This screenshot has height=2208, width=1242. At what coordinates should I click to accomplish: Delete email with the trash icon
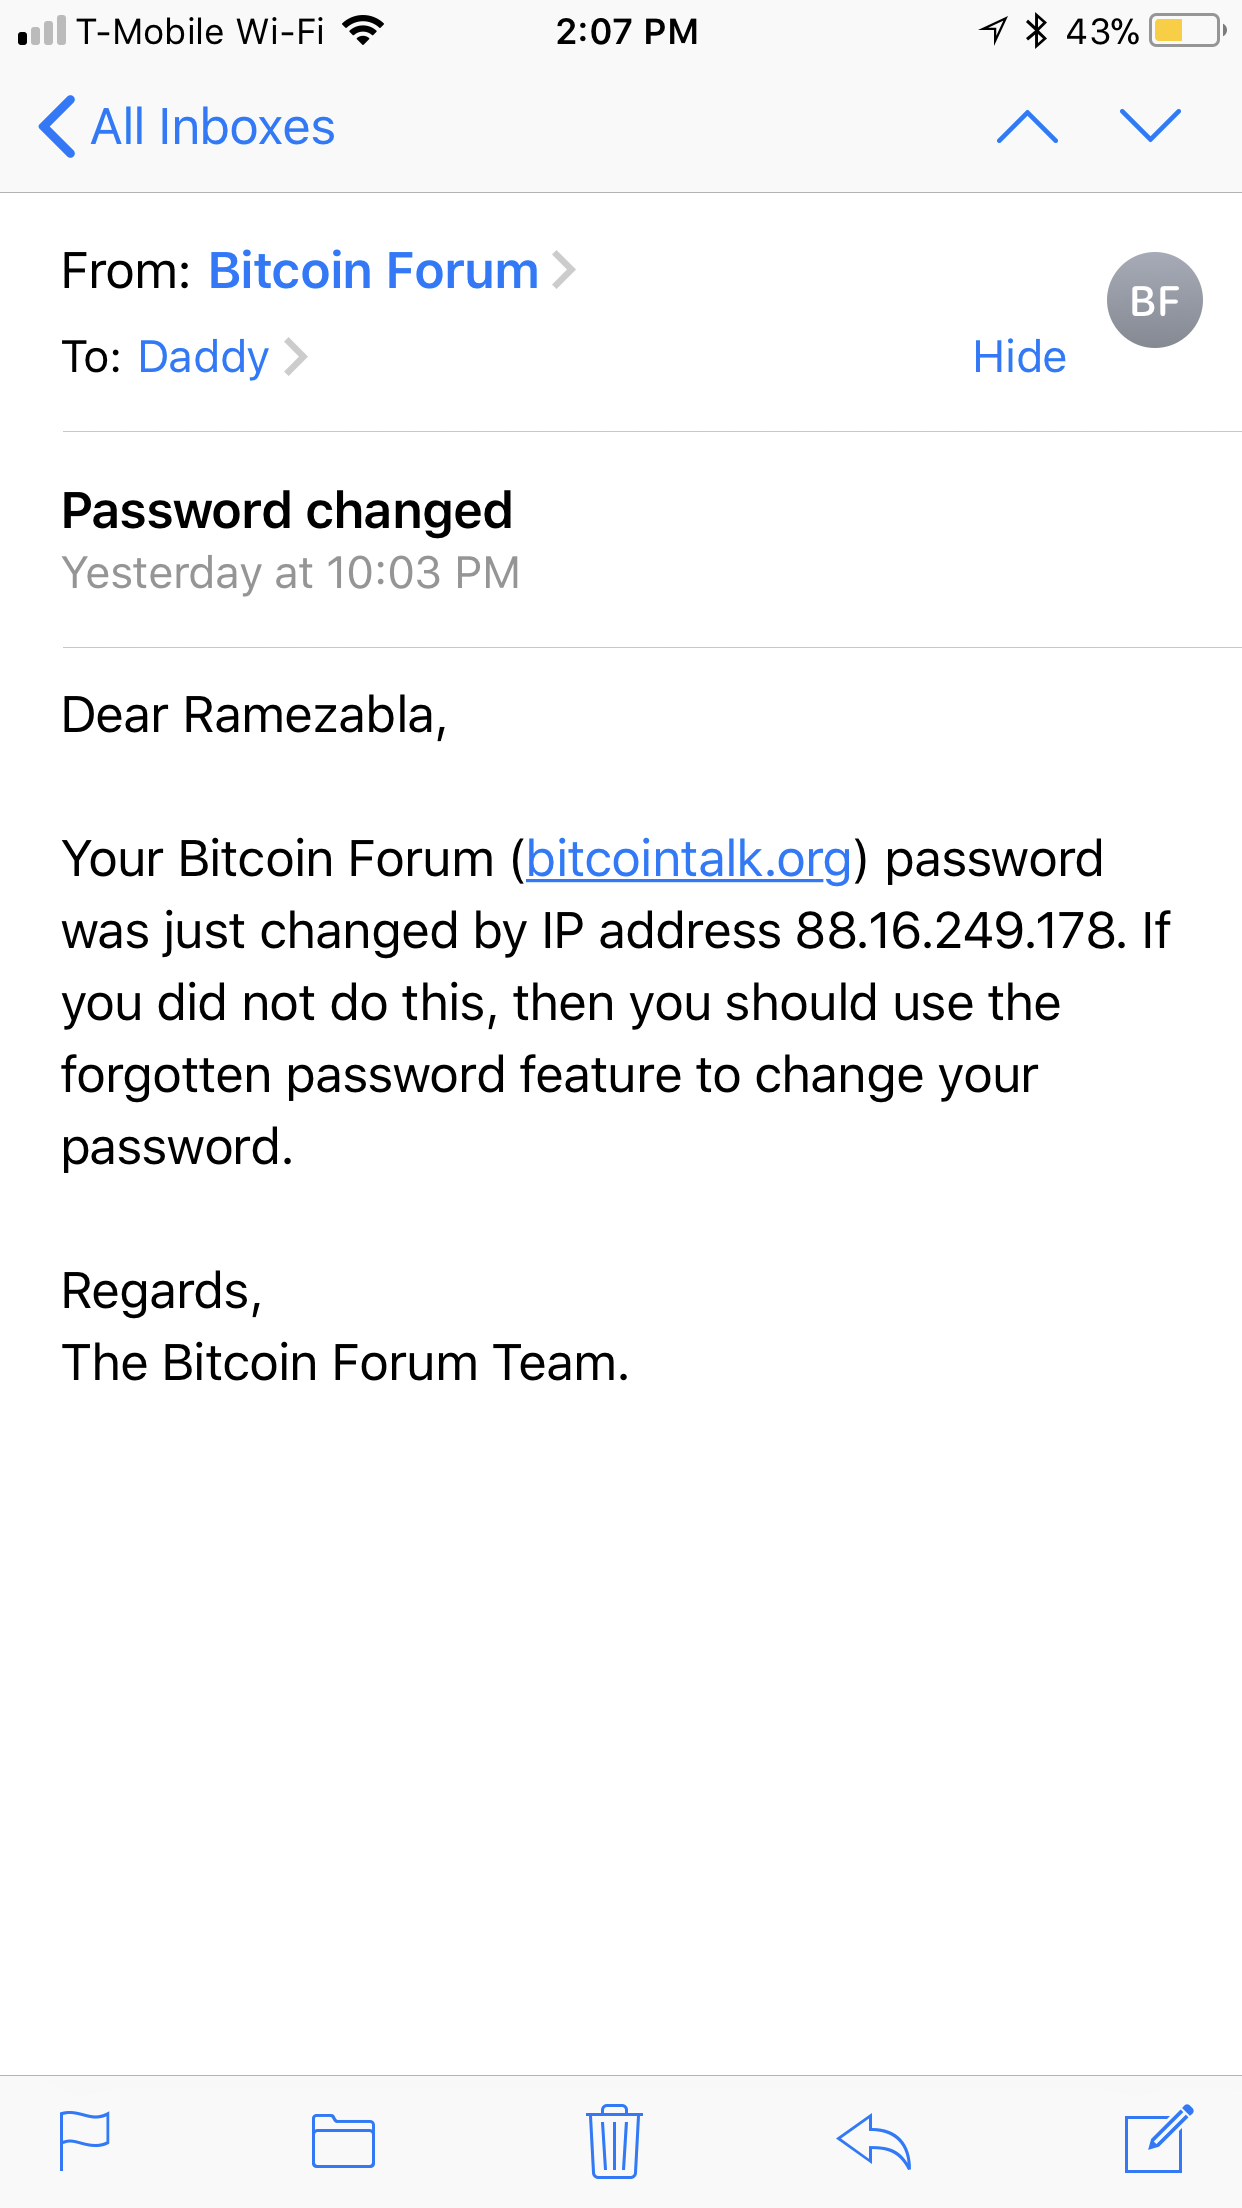pos(614,2141)
